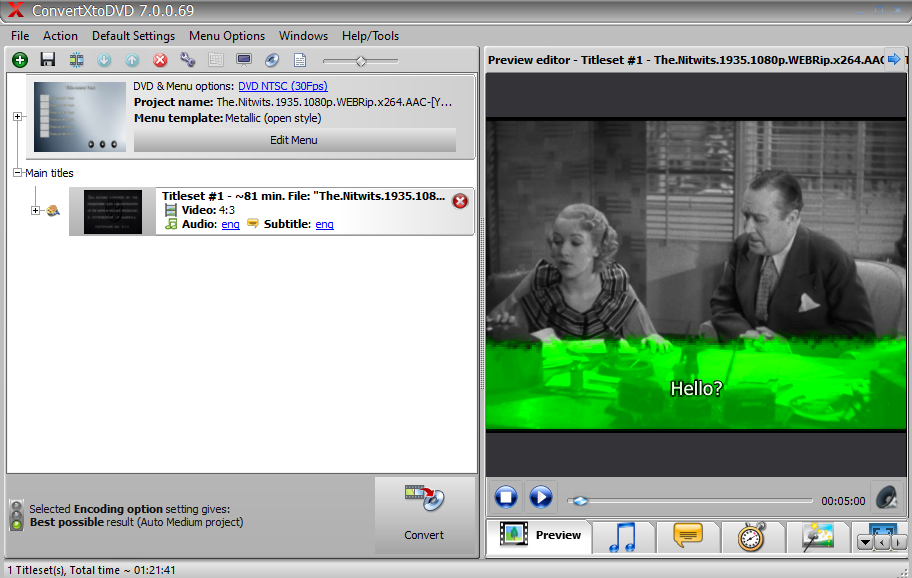This screenshot has width=912, height=578.
Task: Click the film strip icon beside Video: 4:3
Action: coord(170,210)
